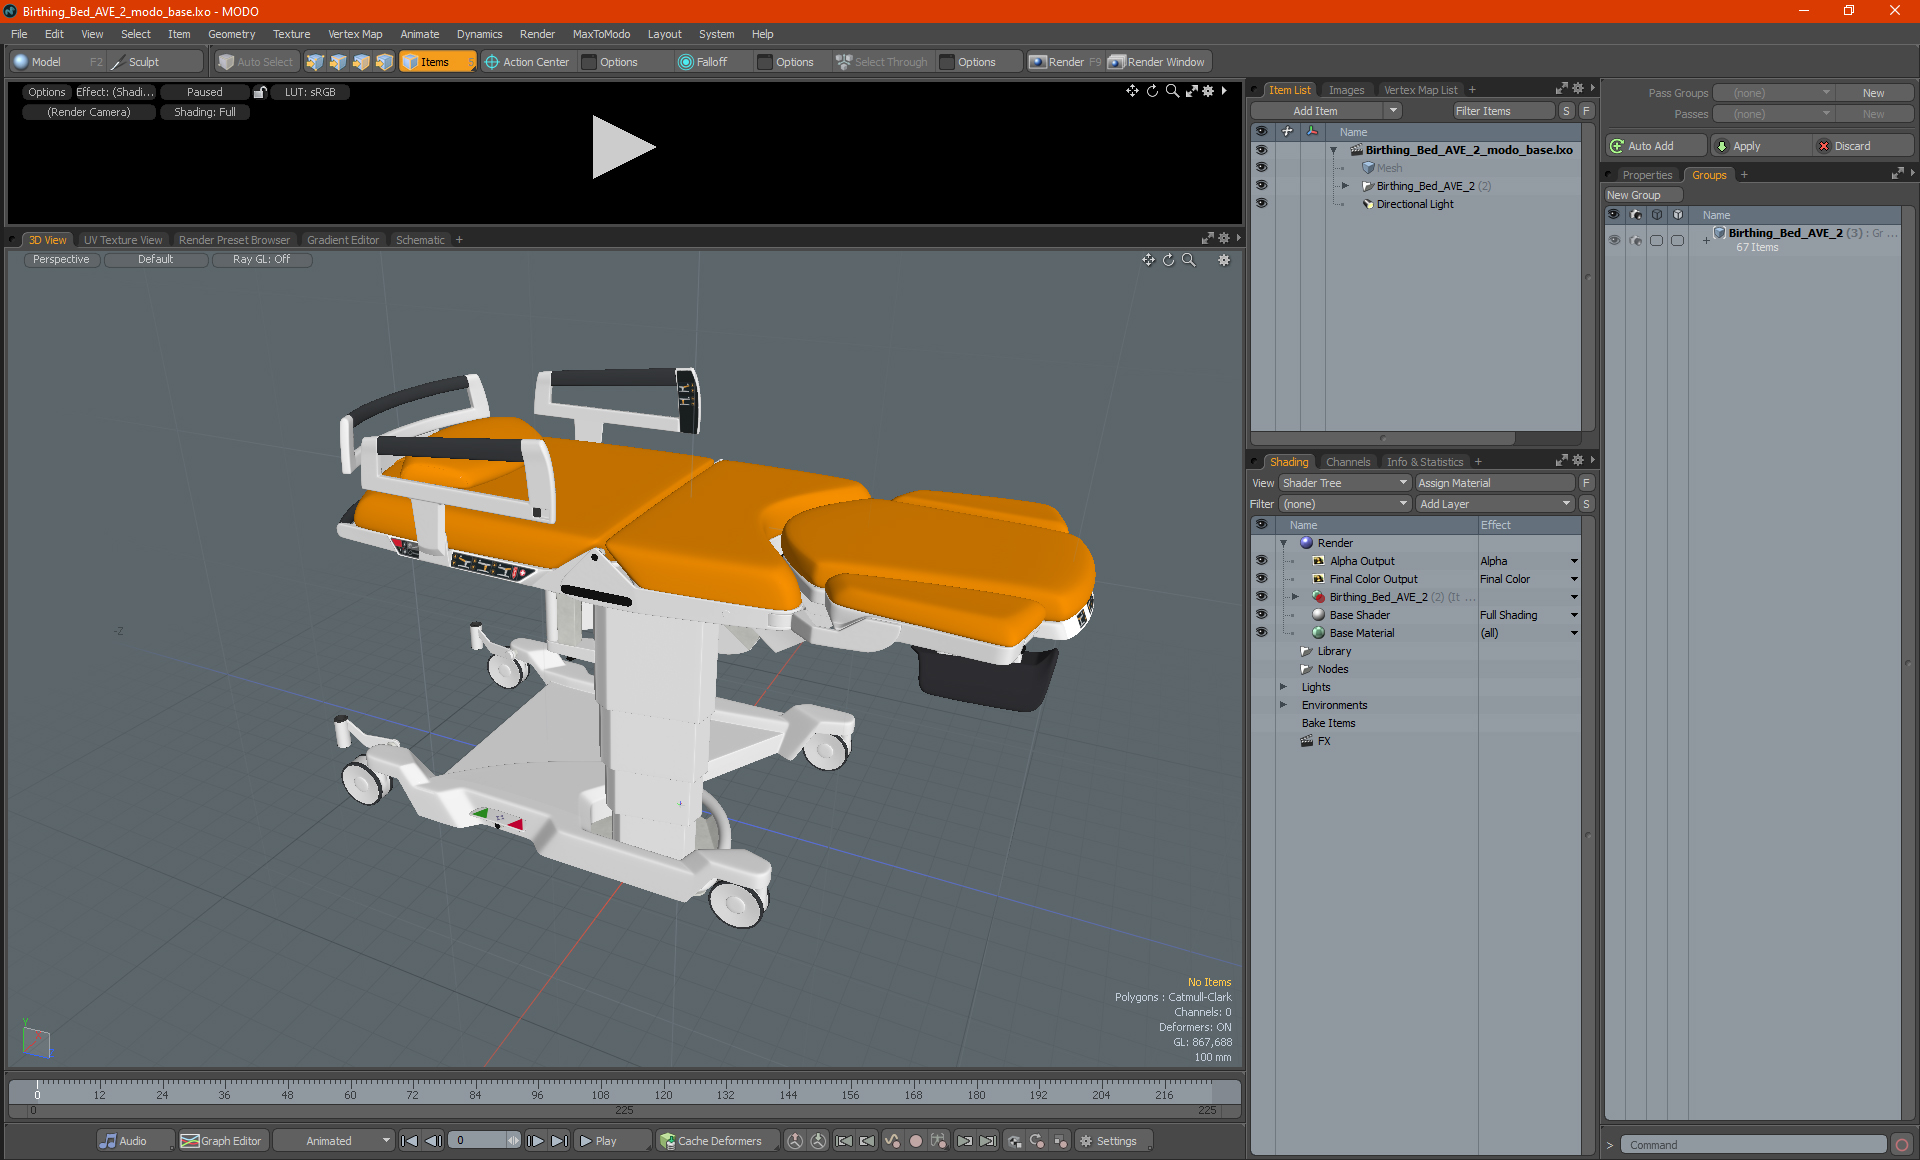Click the Render button in toolbar
The width and height of the screenshot is (1920, 1160).
click(1067, 62)
